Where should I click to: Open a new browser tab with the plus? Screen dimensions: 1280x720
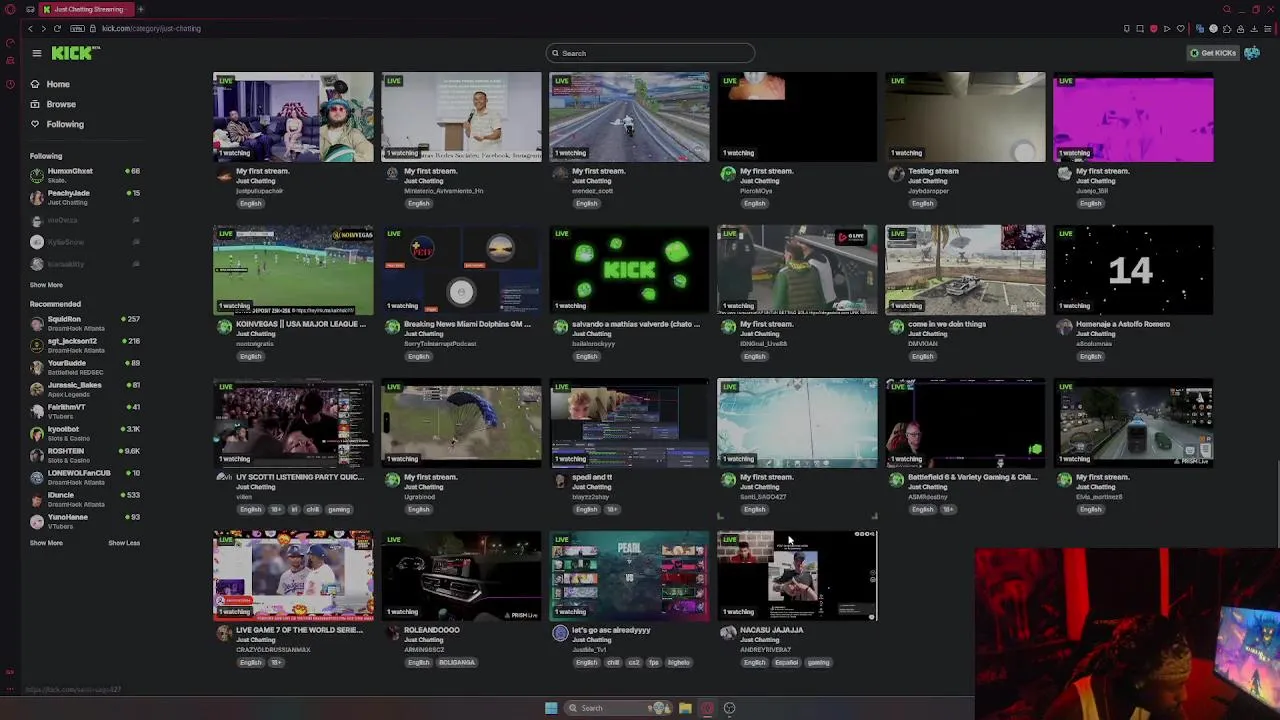[x=140, y=9]
